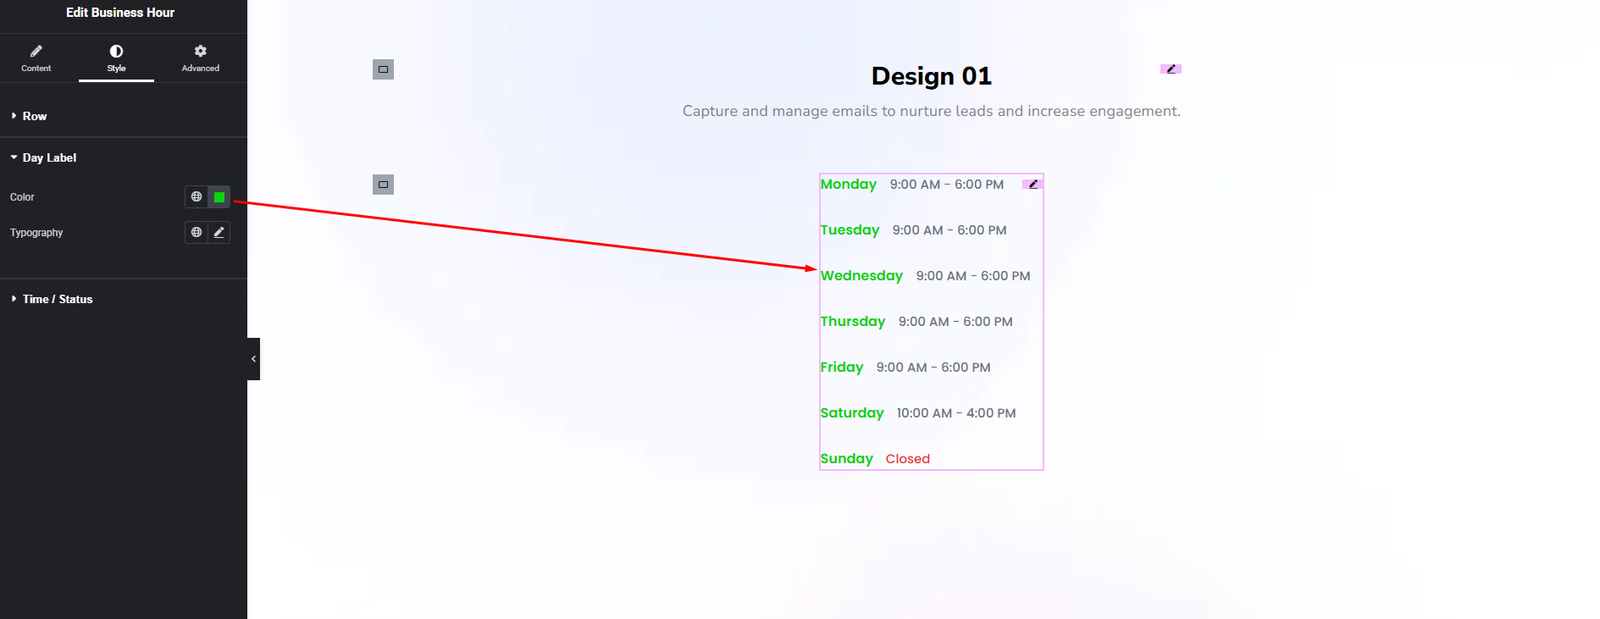Click the red Closed status text

(x=907, y=459)
